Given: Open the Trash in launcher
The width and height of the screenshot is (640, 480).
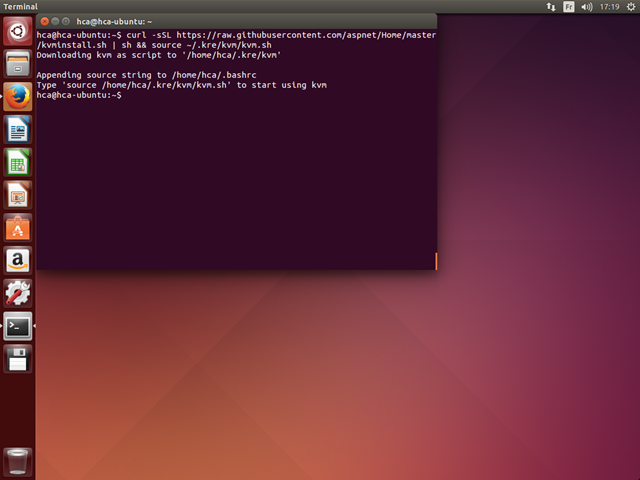Looking at the screenshot, I should [18, 462].
